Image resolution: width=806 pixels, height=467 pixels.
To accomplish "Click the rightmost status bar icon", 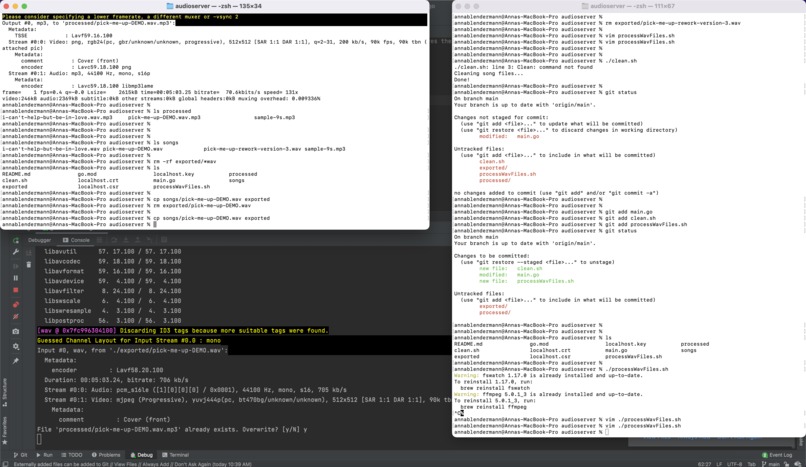I will [x=798, y=464].
